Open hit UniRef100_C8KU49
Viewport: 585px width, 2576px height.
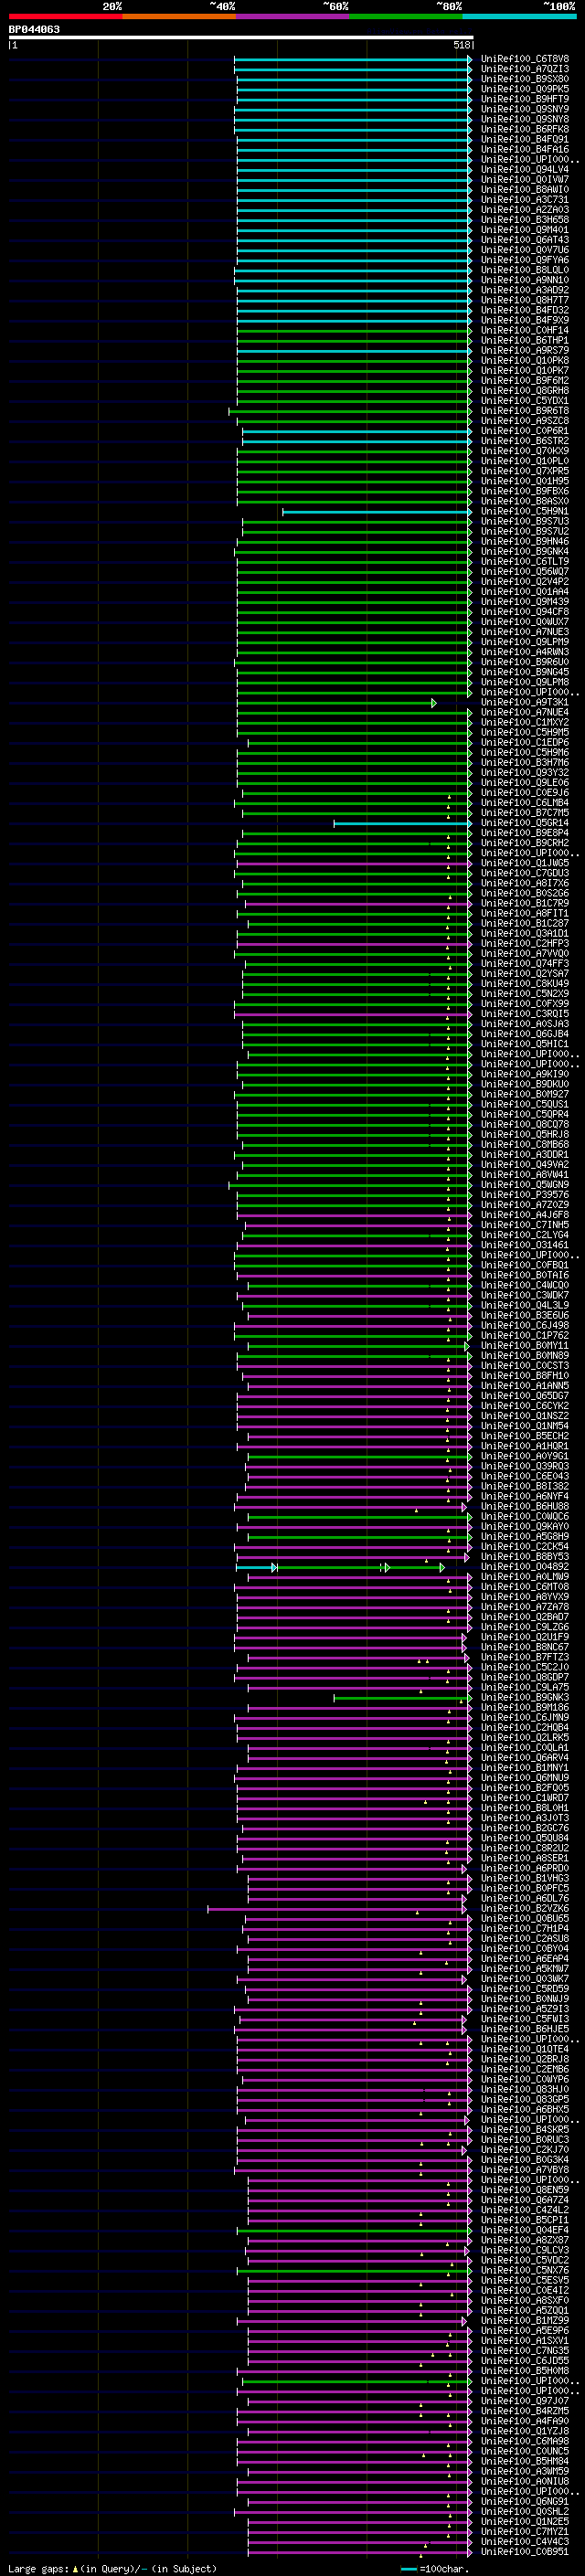pos(525,984)
